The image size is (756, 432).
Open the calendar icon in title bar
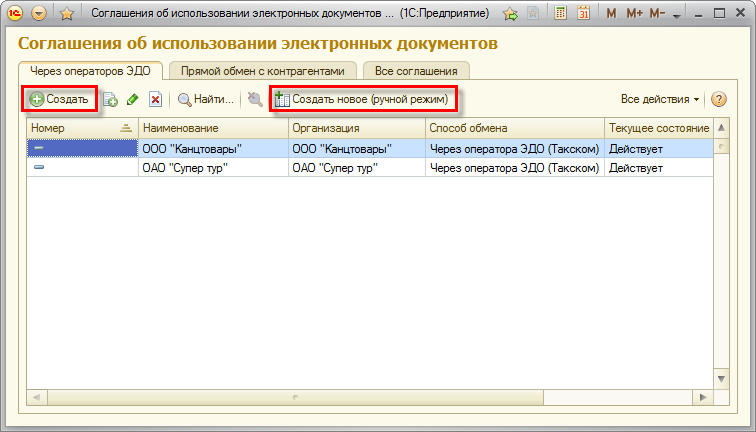click(583, 13)
